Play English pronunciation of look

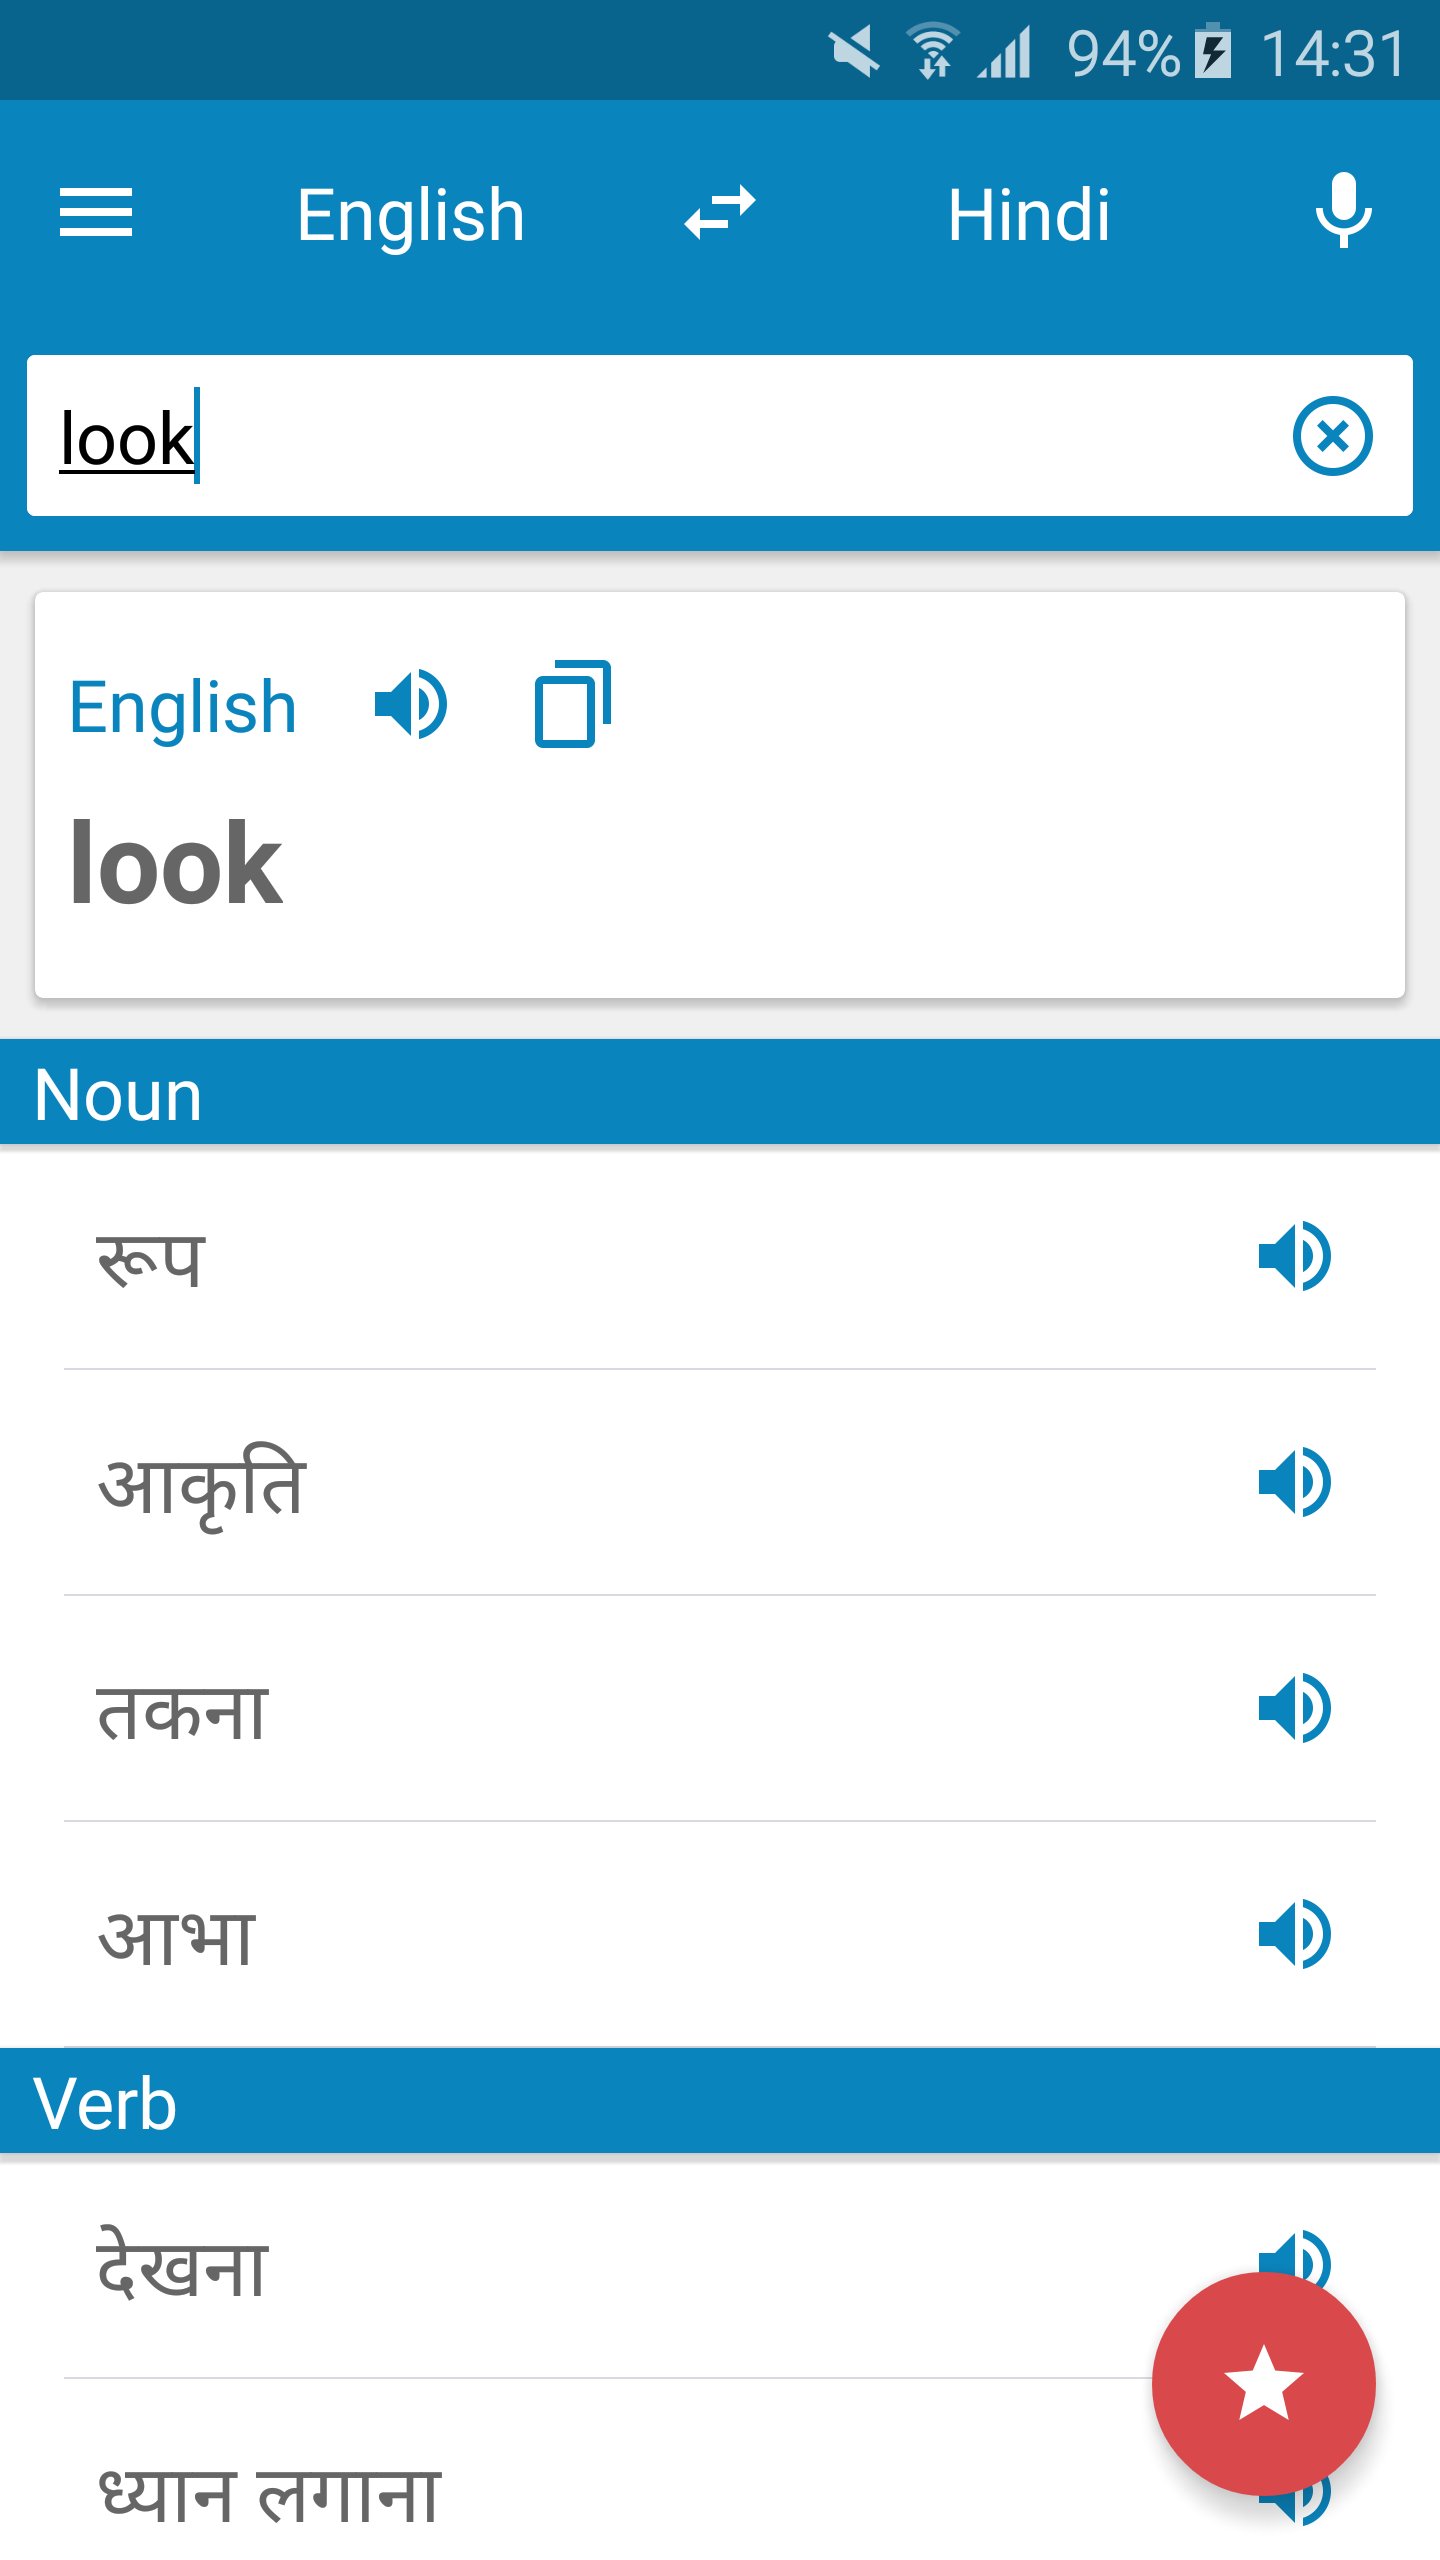pyautogui.click(x=410, y=705)
